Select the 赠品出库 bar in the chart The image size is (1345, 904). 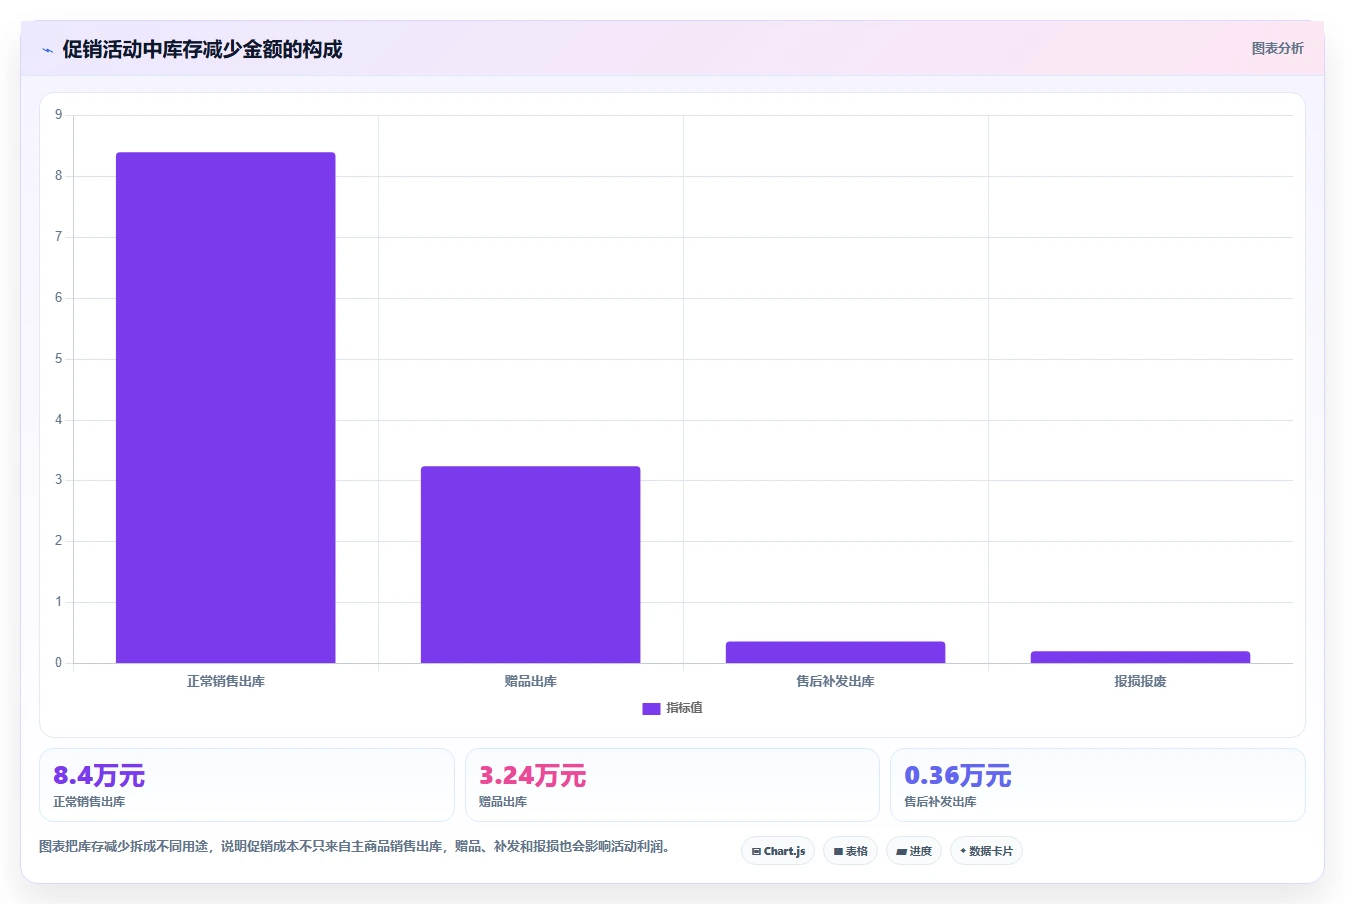coord(531,564)
